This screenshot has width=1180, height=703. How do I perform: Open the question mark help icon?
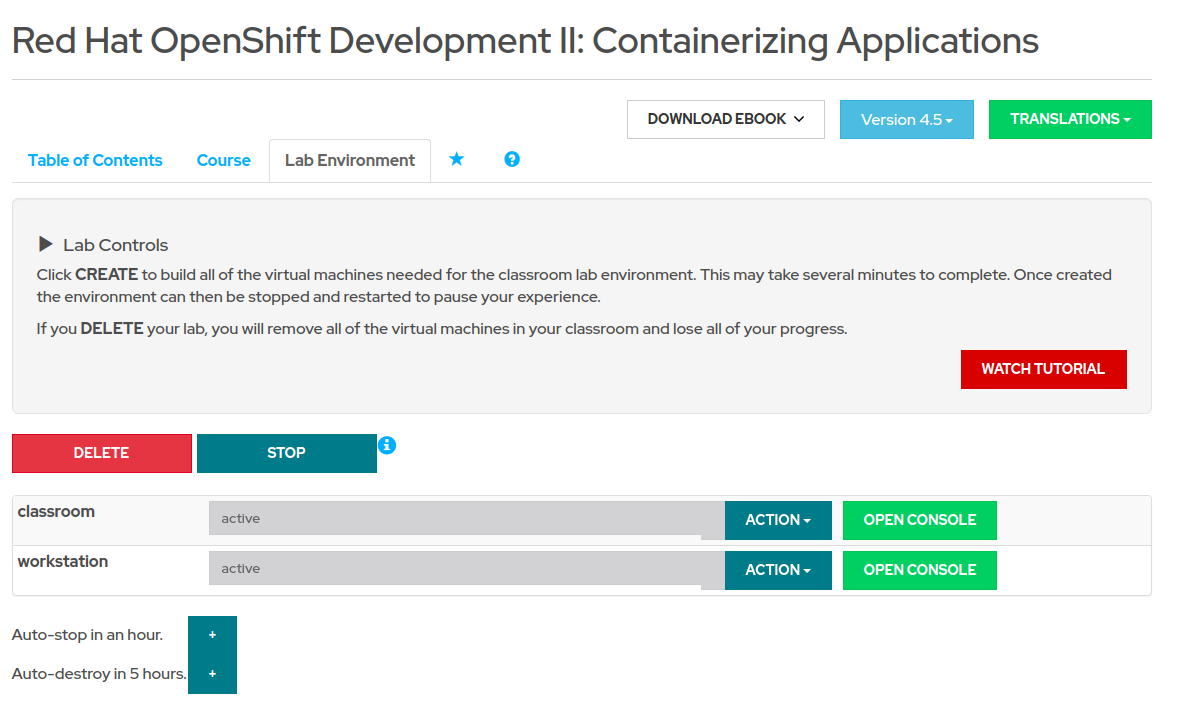[x=512, y=160]
